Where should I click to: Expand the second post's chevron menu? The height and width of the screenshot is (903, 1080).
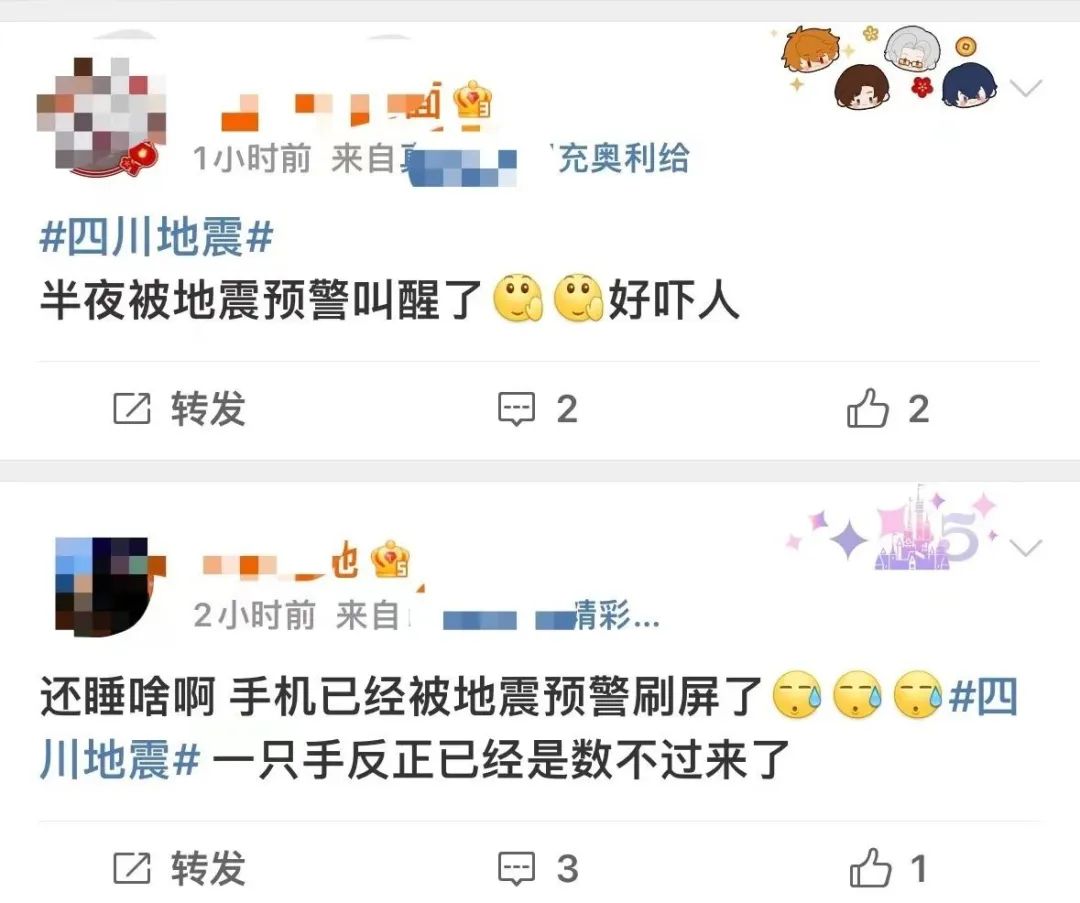tap(1025, 548)
